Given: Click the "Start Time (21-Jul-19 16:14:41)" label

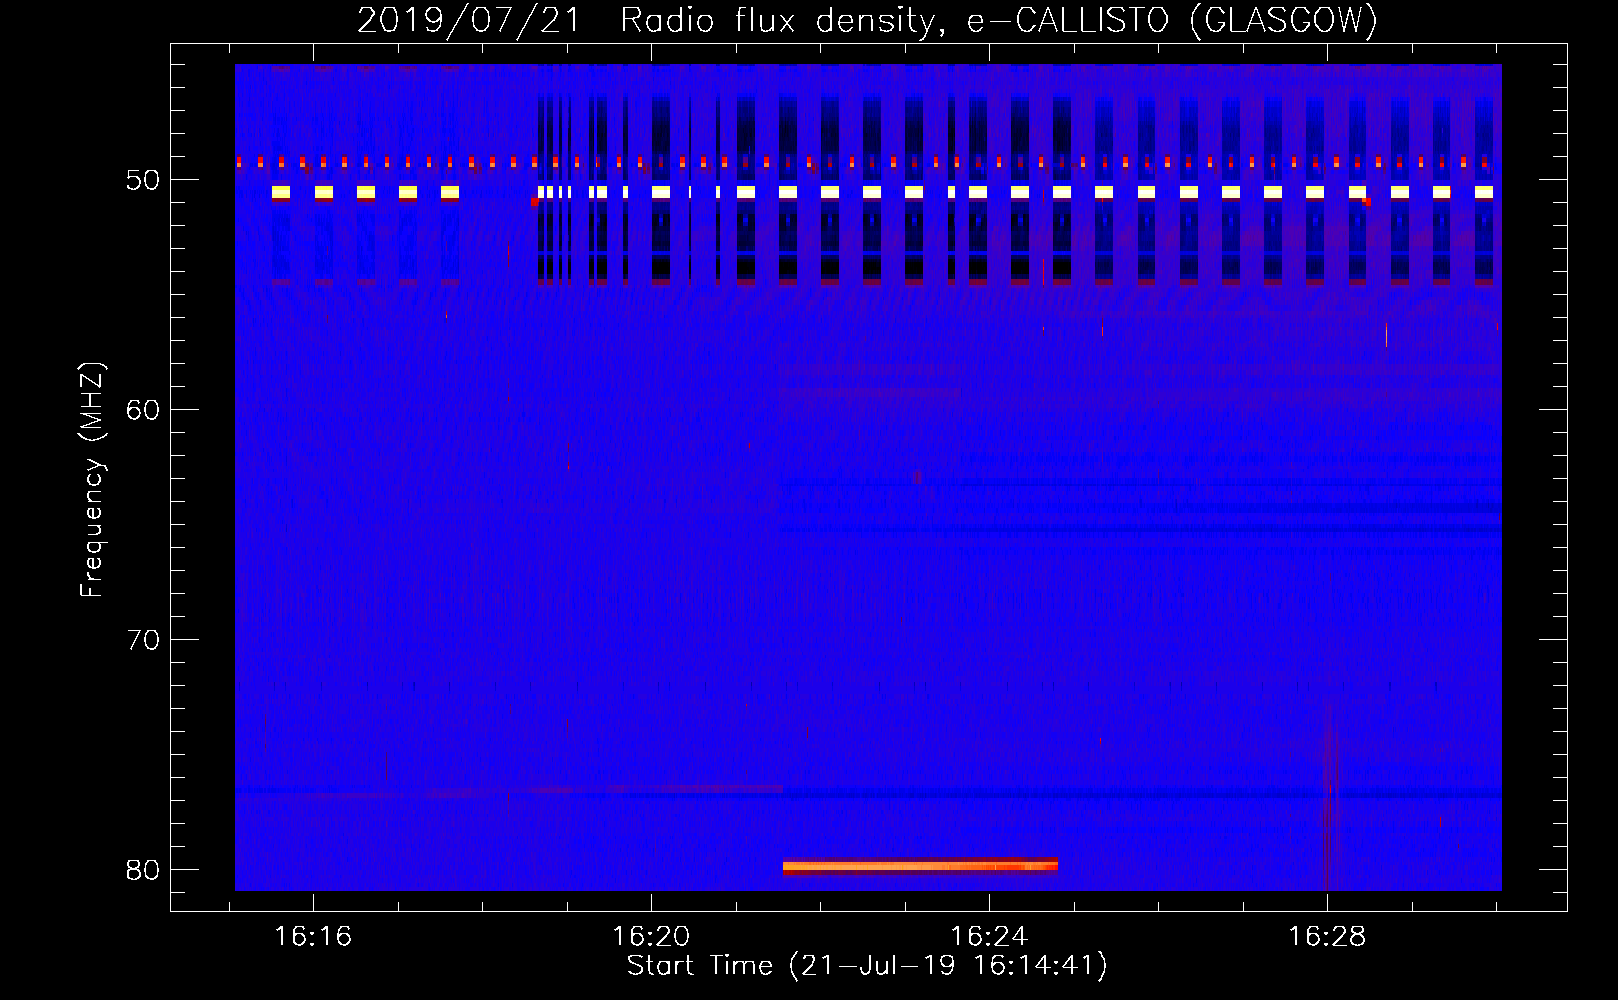Looking at the screenshot, I should point(867,966).
